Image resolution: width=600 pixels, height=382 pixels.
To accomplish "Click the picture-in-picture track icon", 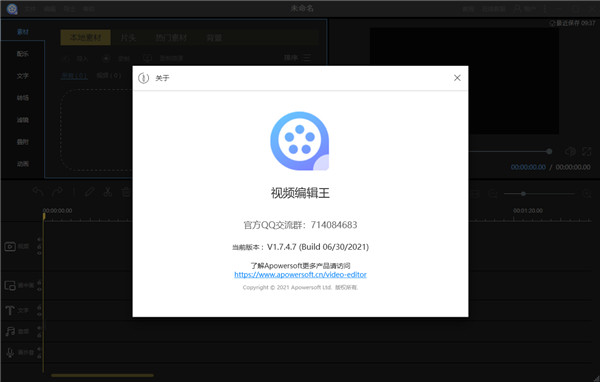I will click(x=10, y=285).
